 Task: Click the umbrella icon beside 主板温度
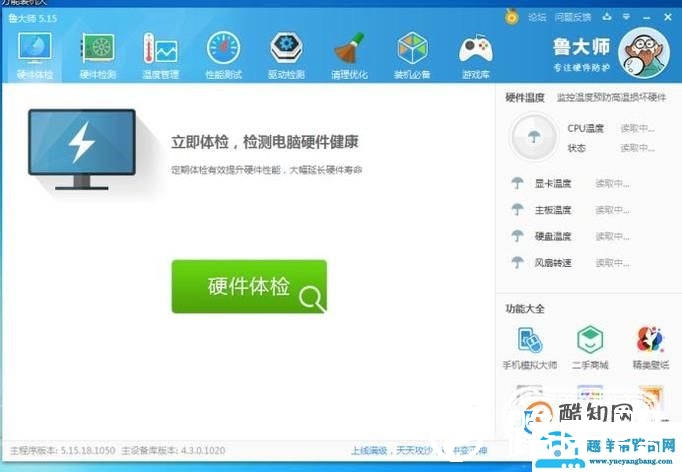pyautogui.click(x=517, y=210)
